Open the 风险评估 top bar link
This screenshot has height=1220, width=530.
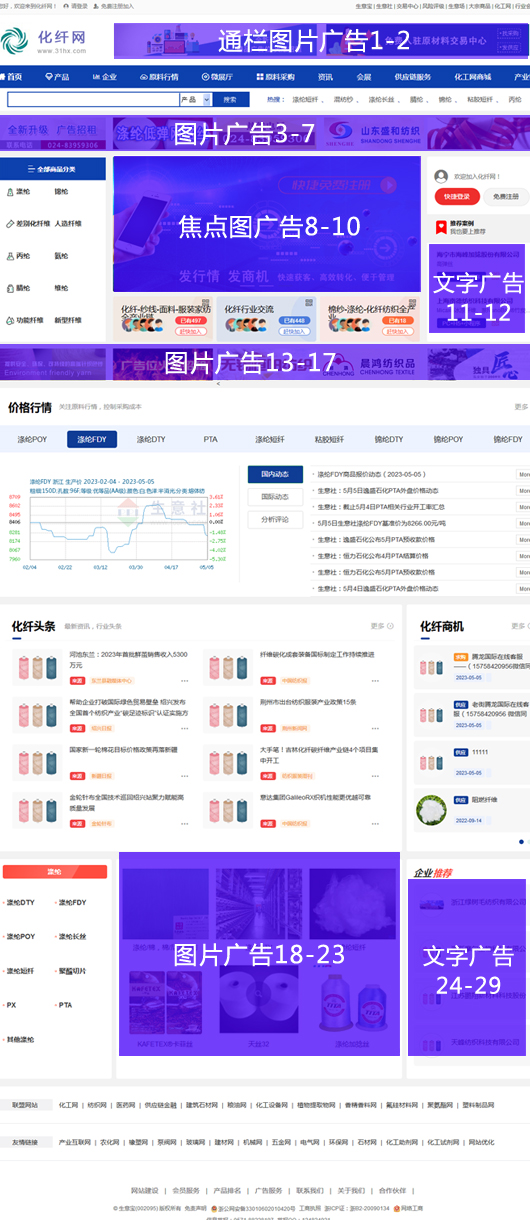432,6
